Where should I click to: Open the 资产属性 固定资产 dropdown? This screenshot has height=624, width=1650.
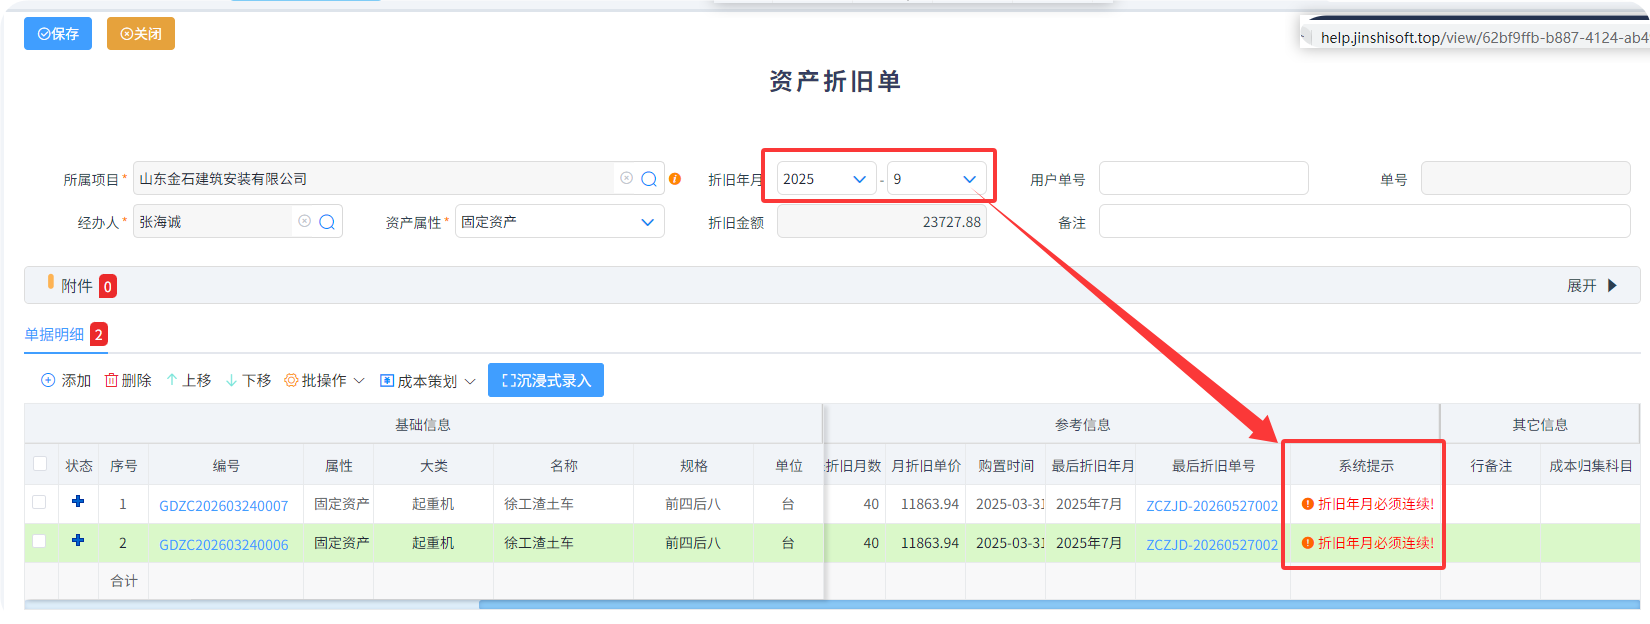point(559,222)
